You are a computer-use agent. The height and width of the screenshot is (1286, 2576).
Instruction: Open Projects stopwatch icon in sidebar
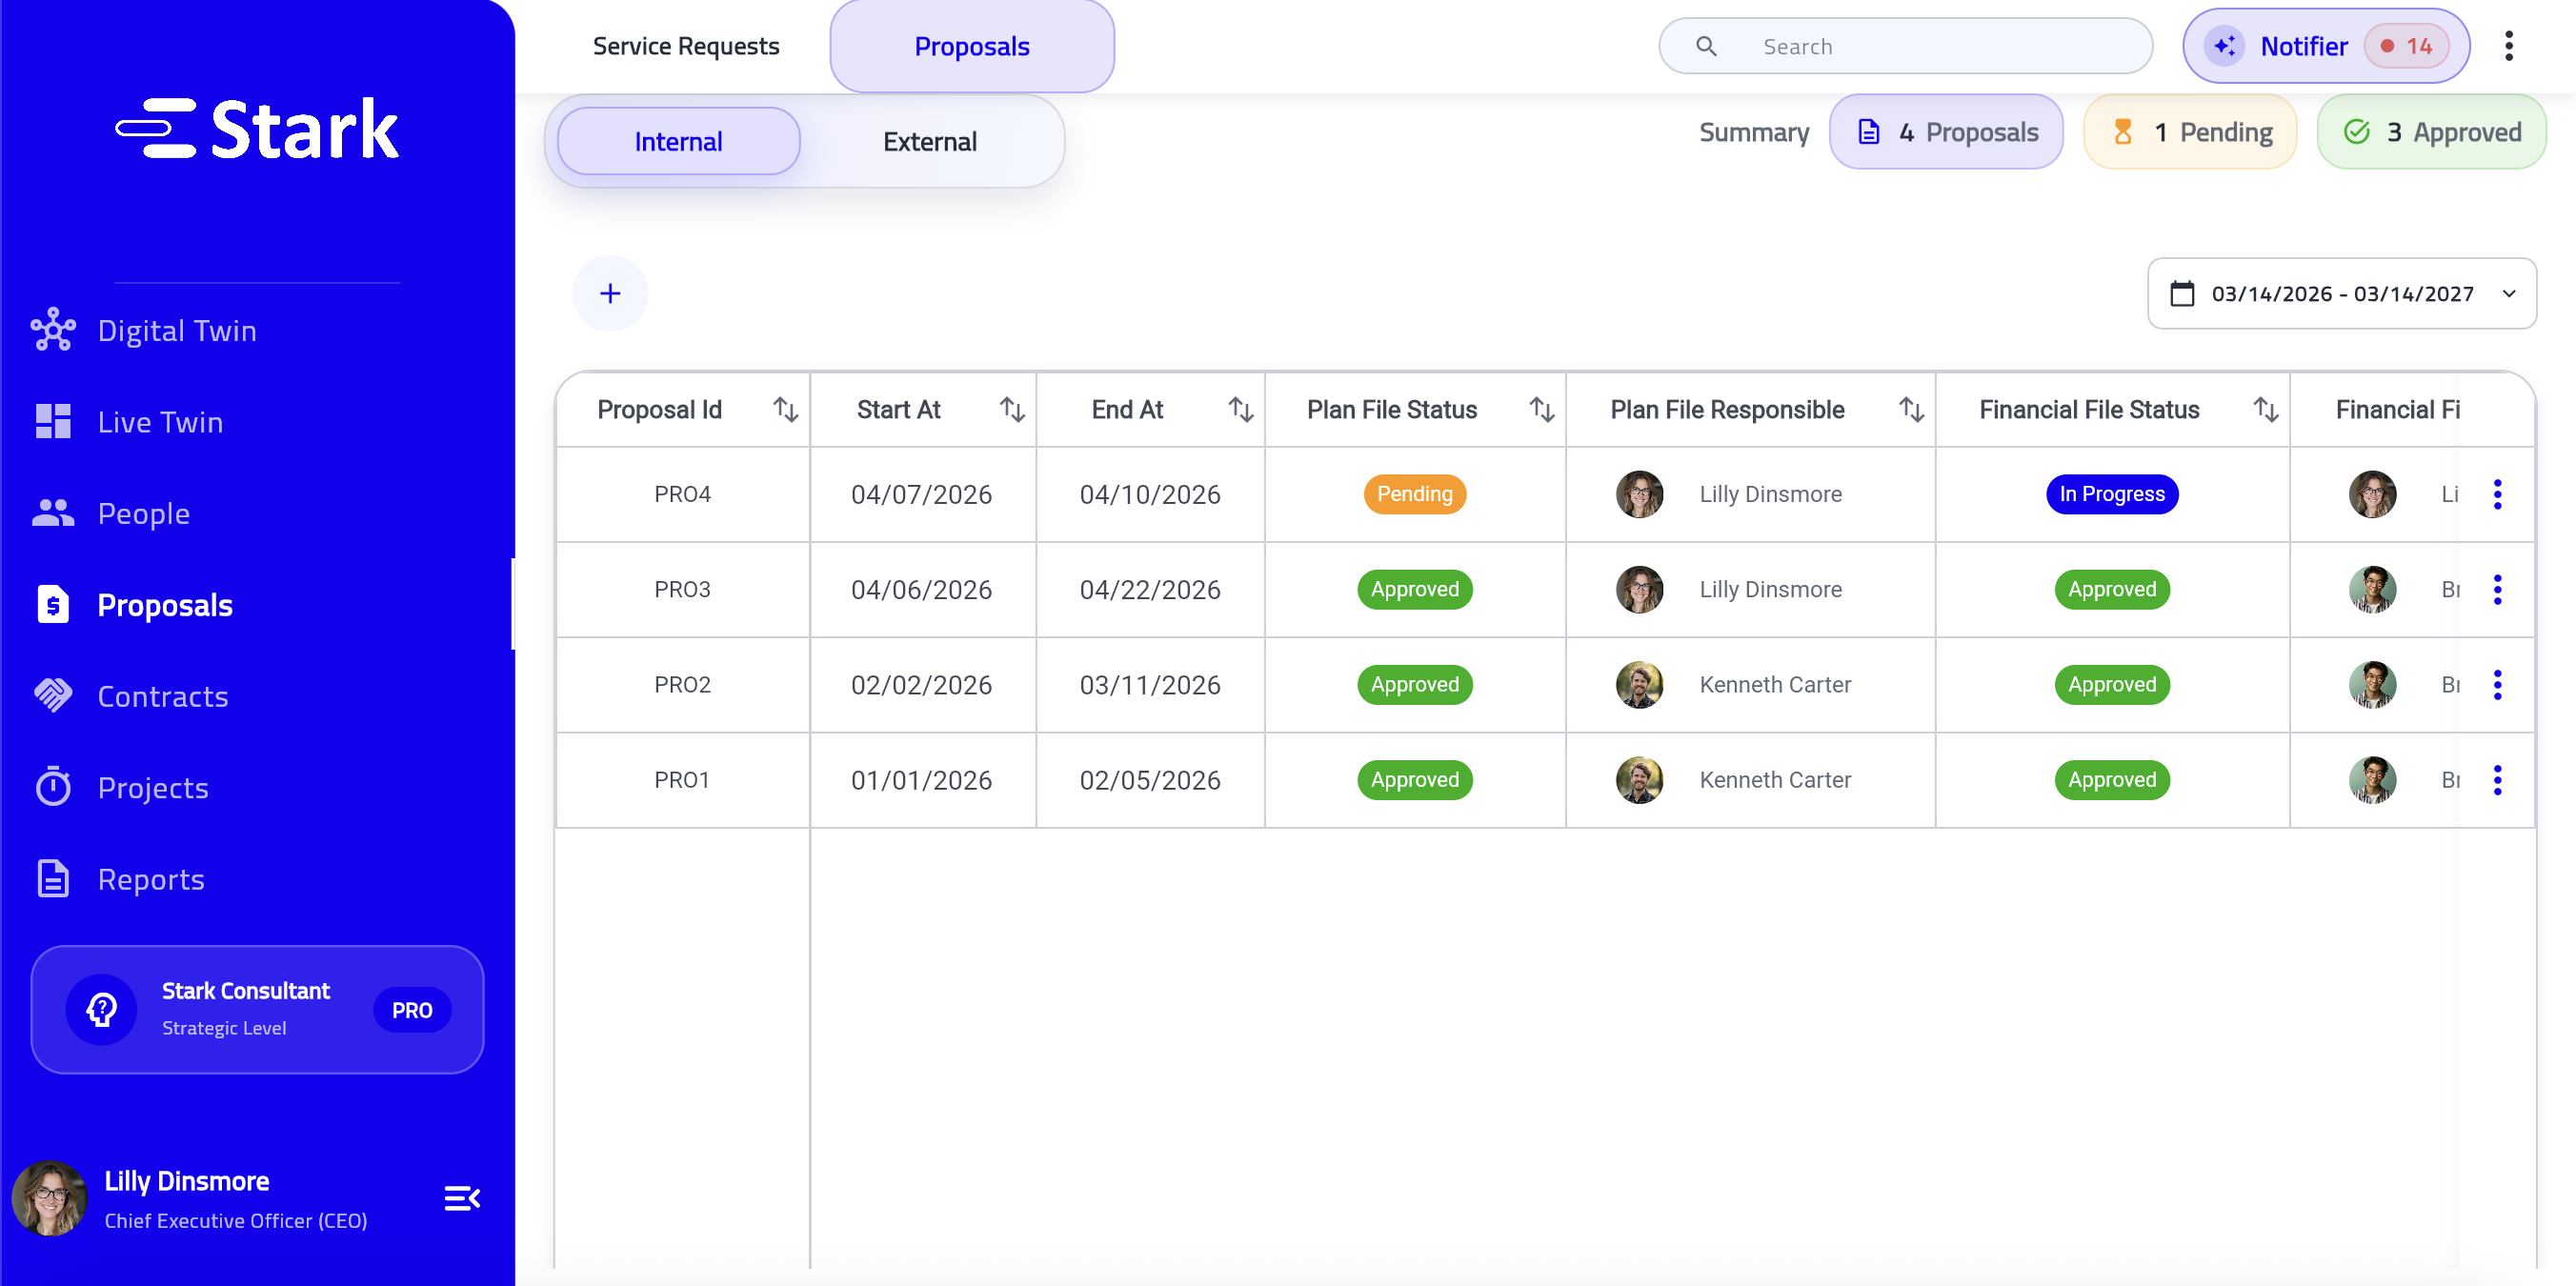pos(53,787)
